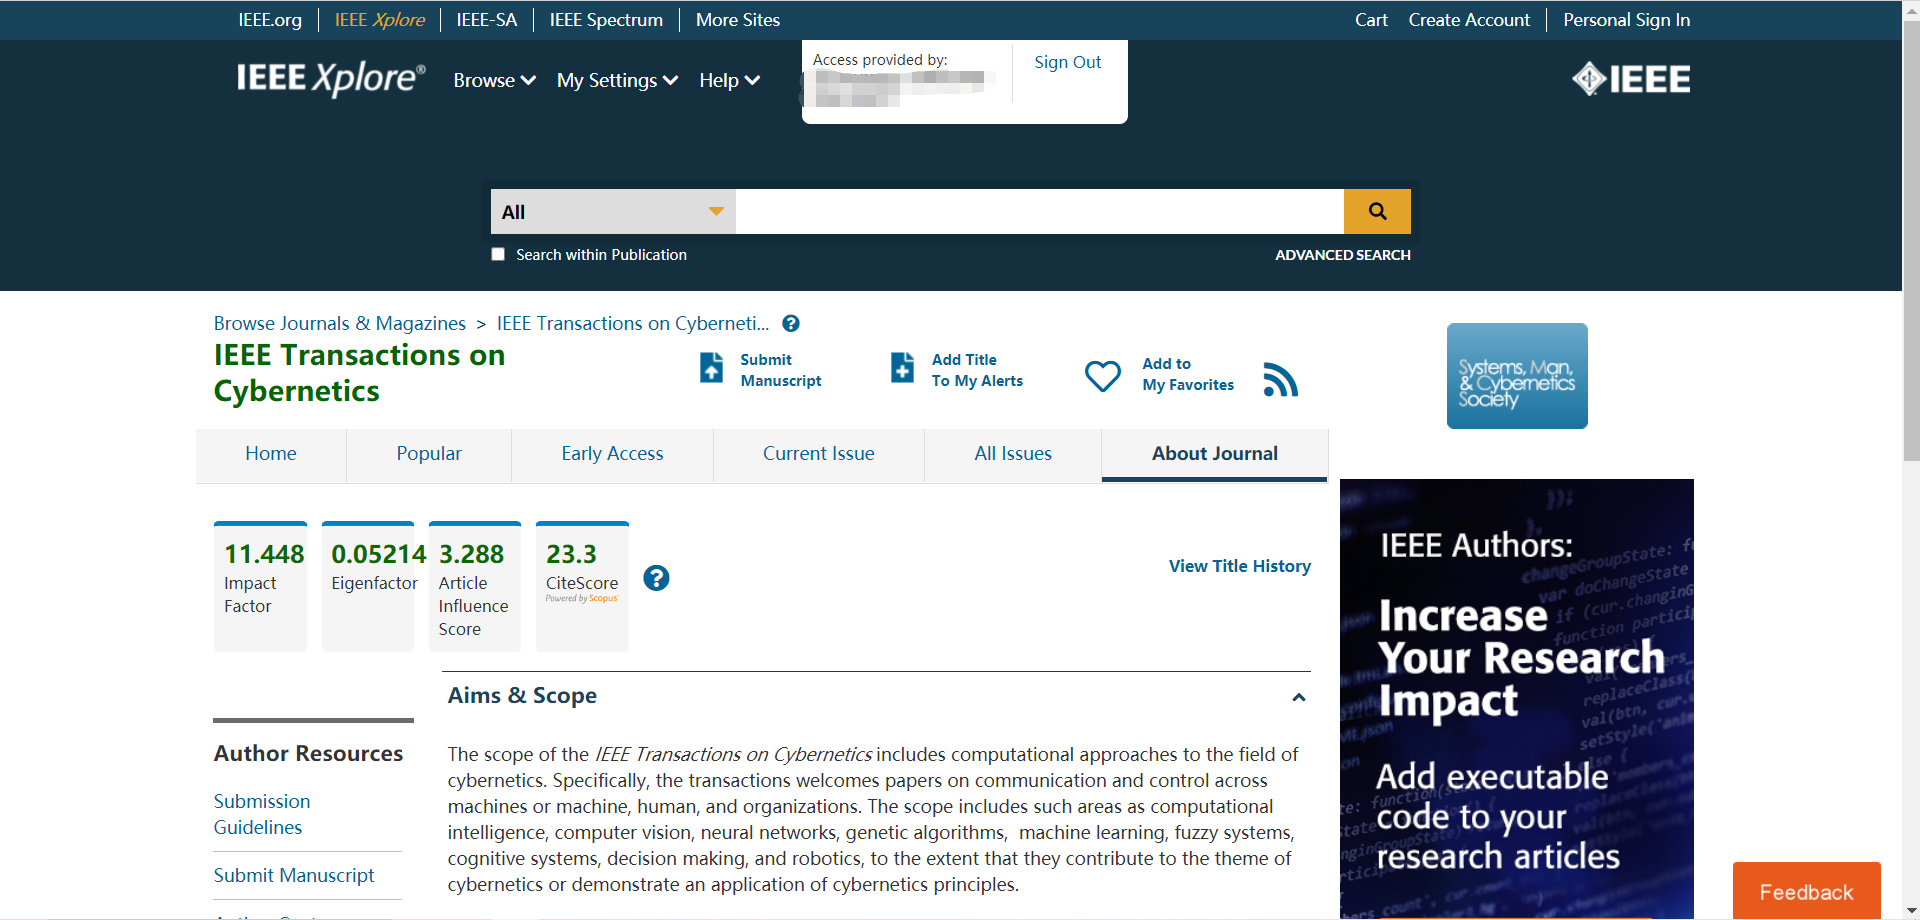The image size is (1920, 920).
Task: Toggle Search within Publication checkbox
Action: click(498, 254)
